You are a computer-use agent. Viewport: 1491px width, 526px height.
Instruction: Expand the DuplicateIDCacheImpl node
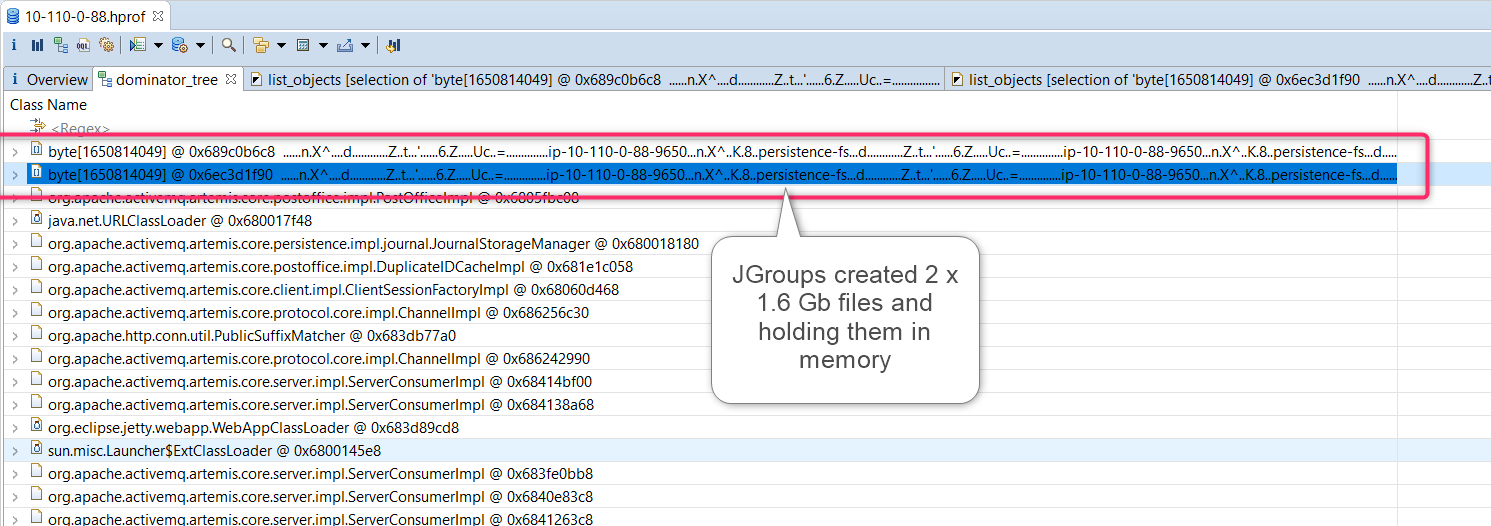(14, 267)
